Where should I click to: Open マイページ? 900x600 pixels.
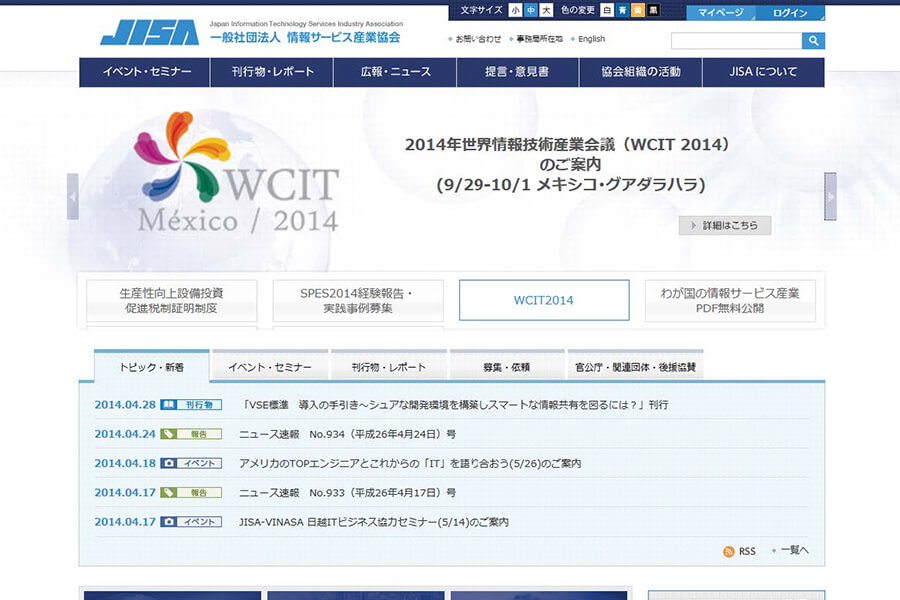click(x=721, y=13)
